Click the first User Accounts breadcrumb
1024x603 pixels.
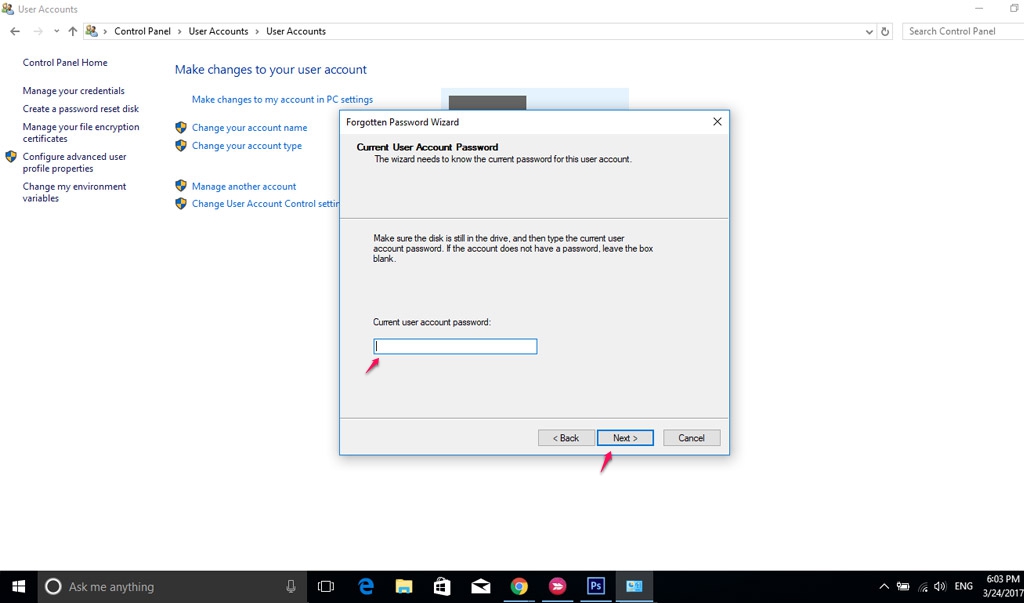218,31
